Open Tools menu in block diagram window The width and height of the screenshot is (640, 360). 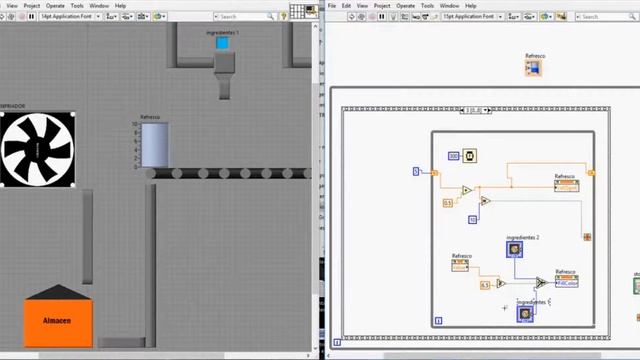pos(427,6)
